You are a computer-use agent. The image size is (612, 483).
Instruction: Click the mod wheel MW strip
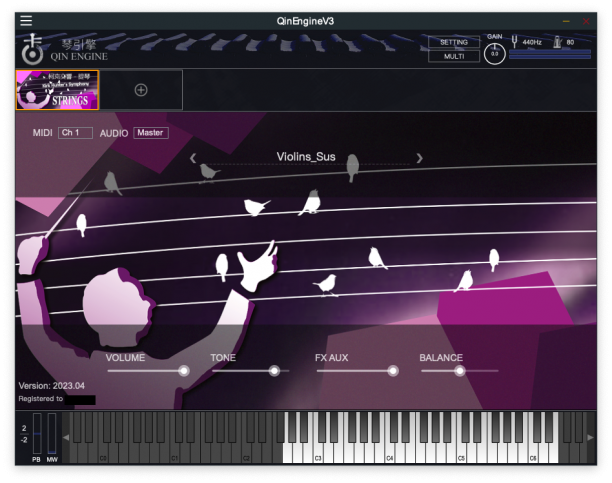point(52,433)
